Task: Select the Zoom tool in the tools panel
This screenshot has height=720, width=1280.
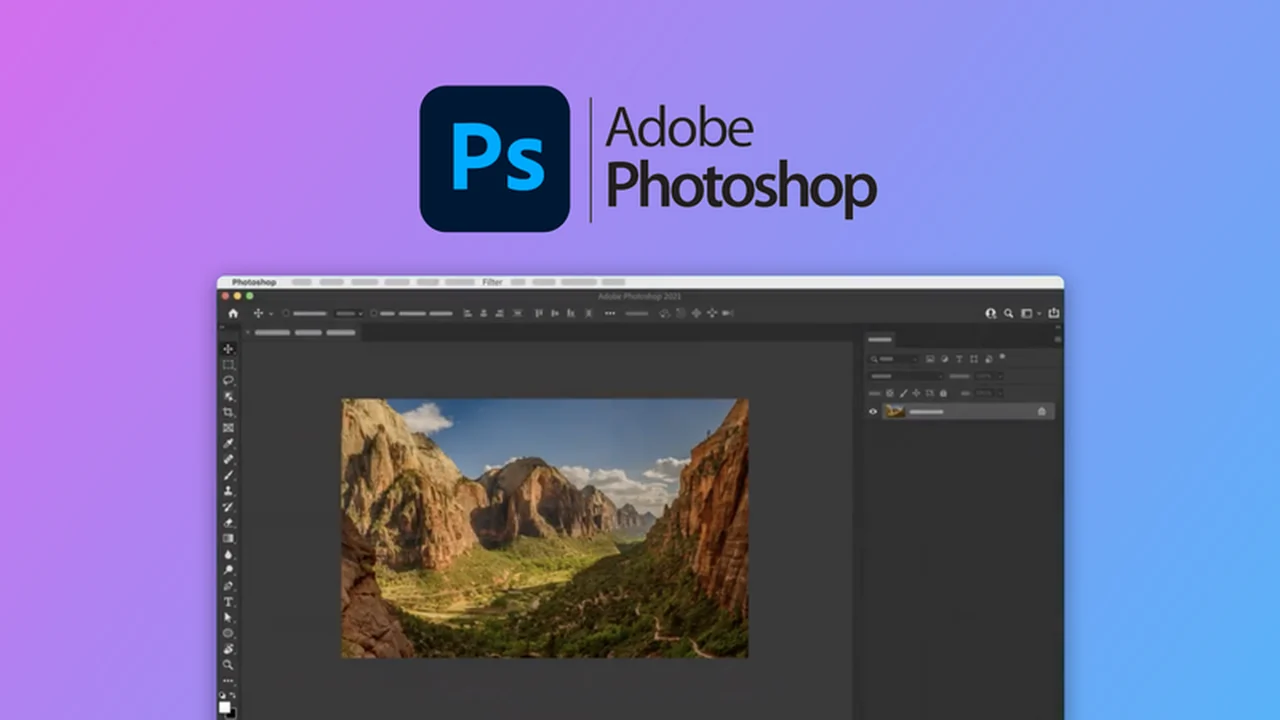Action: [x=228, y=665]
